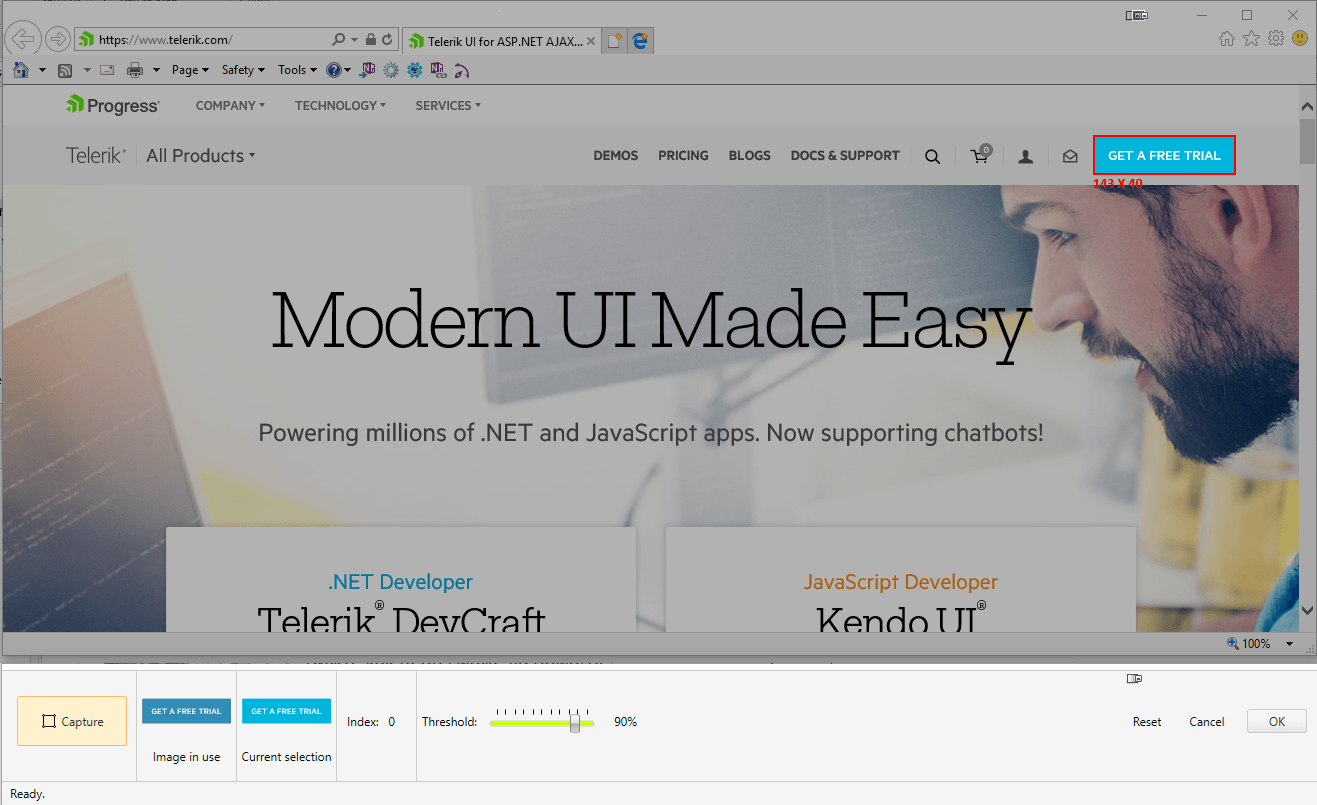
Task: Expand the COMPANY menu
Action: 230,105
